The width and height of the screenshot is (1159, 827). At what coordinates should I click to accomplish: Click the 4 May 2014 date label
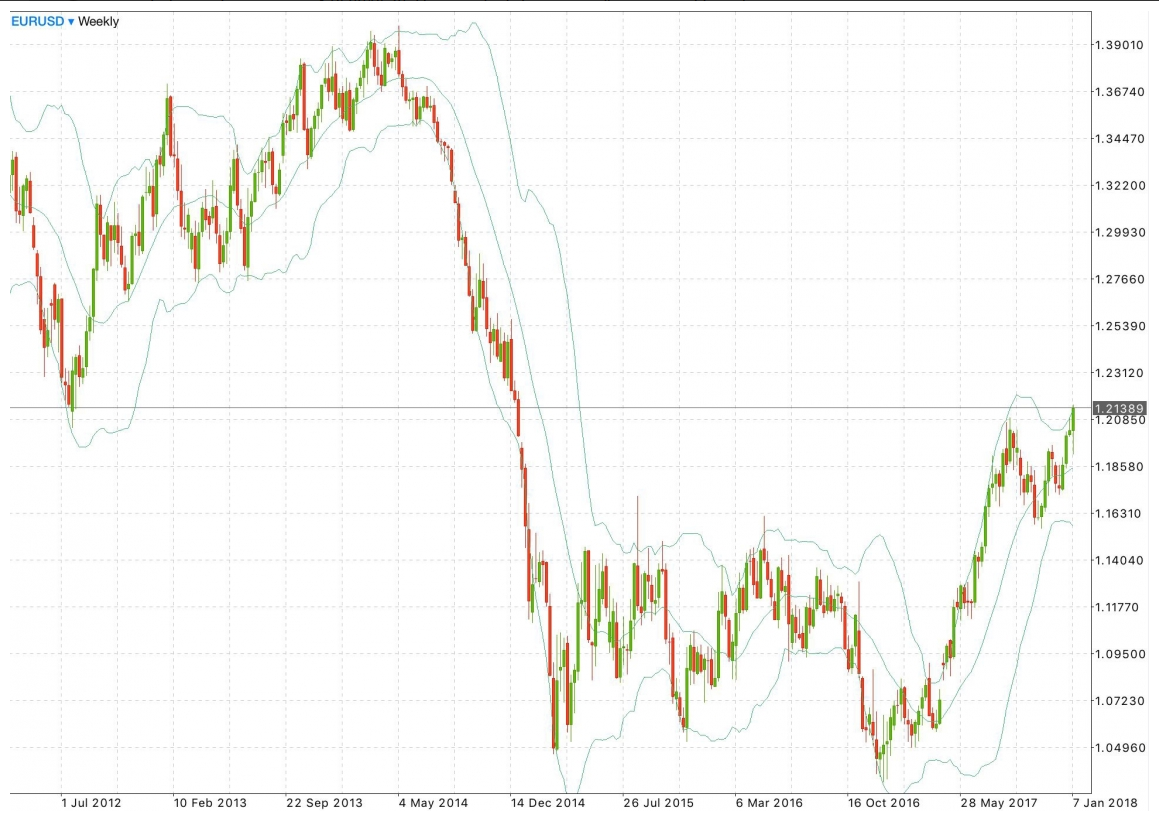pos(433,803)
